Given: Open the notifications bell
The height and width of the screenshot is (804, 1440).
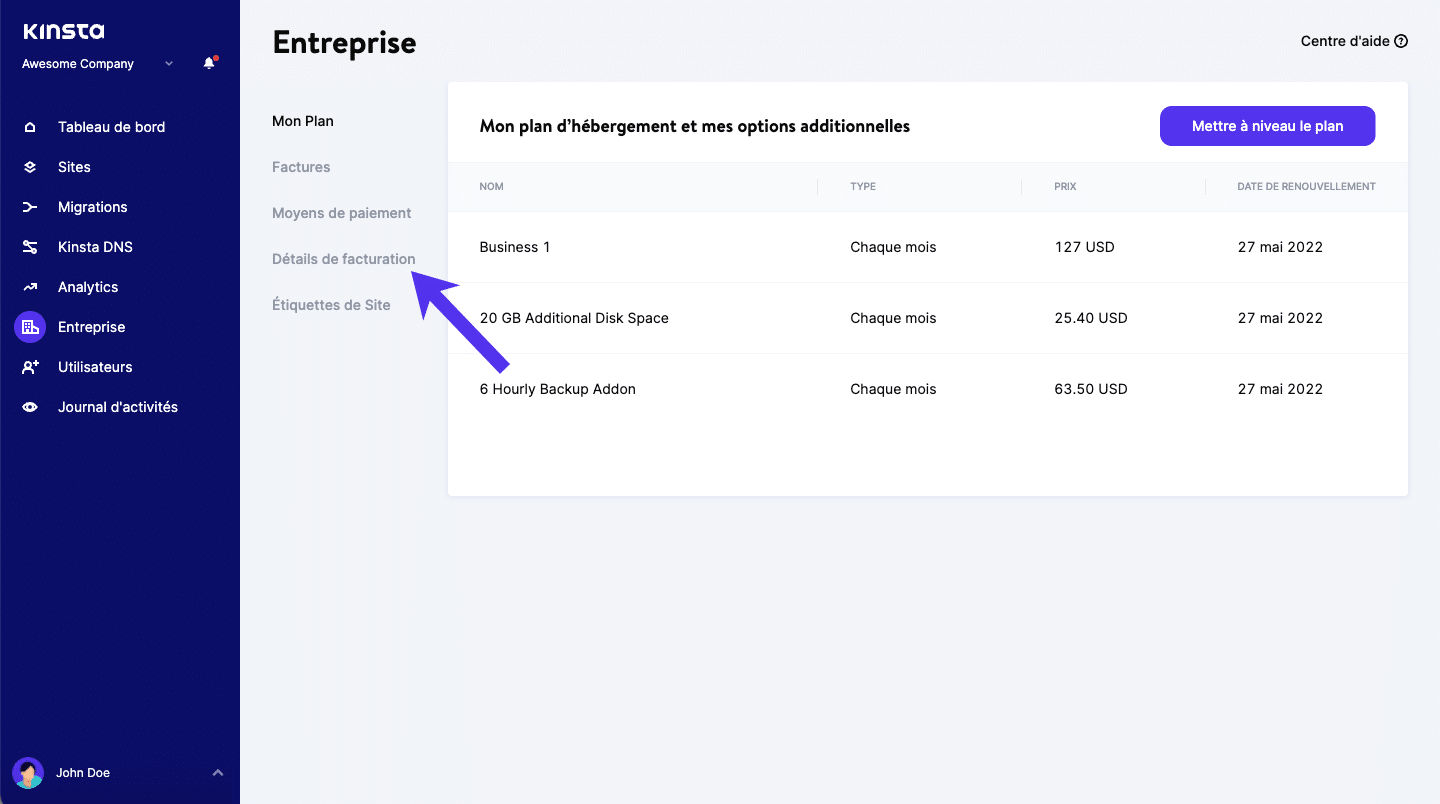Looking at the screenshot, I should click(x=209, y=63).
